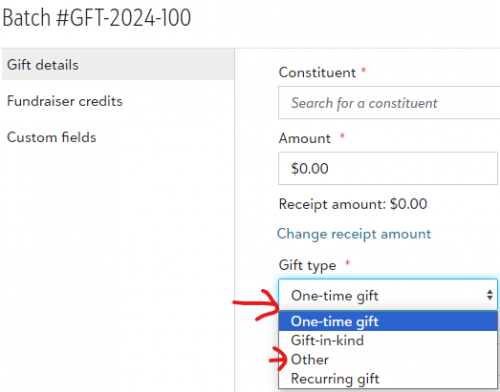Open the Gift type combo box
This screenshot has height=392, width=500.
tap(388, 295)
